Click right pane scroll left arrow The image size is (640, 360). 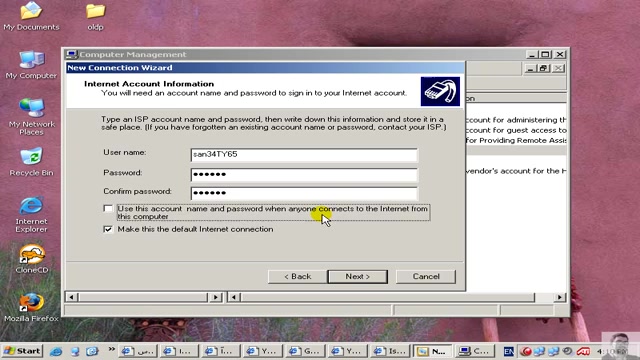(233, 297)
